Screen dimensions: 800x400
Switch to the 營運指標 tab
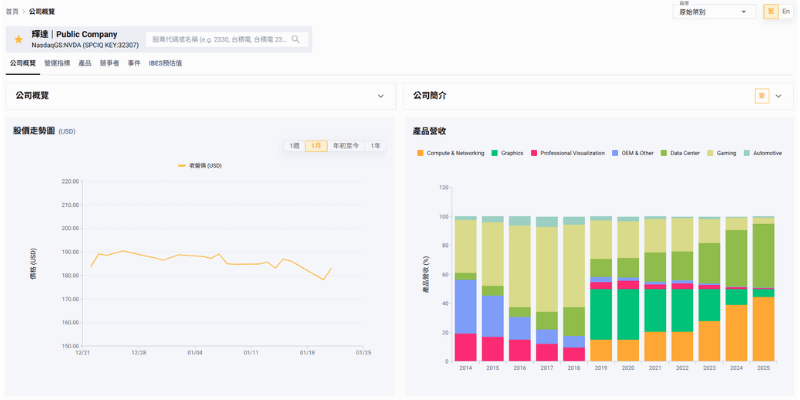pos(57,63)
